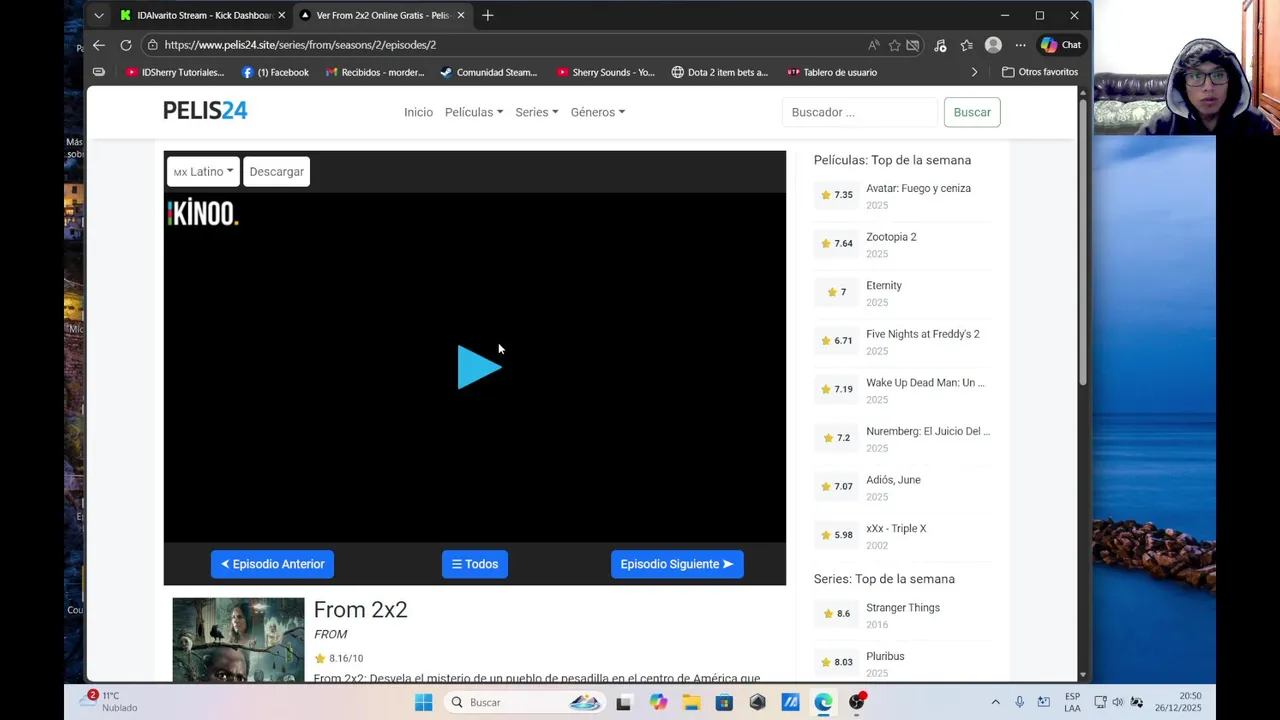Open the Dota 2 item bets bookmark
The height and width of the screenshot is (720, 1280).
coord(720,72)
